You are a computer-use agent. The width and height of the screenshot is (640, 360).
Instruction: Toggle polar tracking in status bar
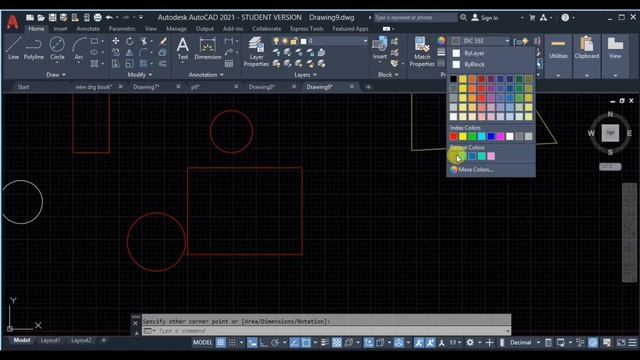point(275,342)
